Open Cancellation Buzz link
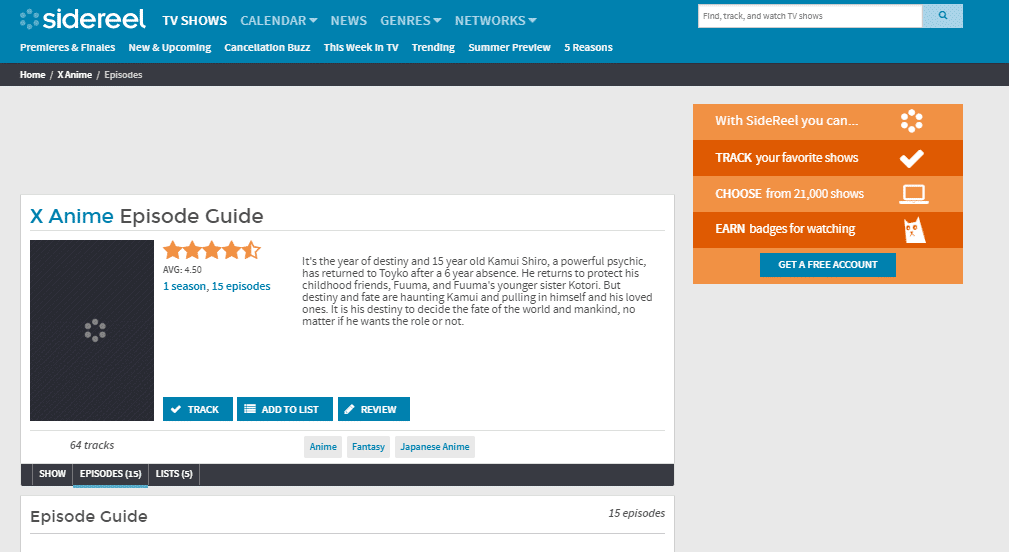1009x552 pixels. (x=267, y=48)
